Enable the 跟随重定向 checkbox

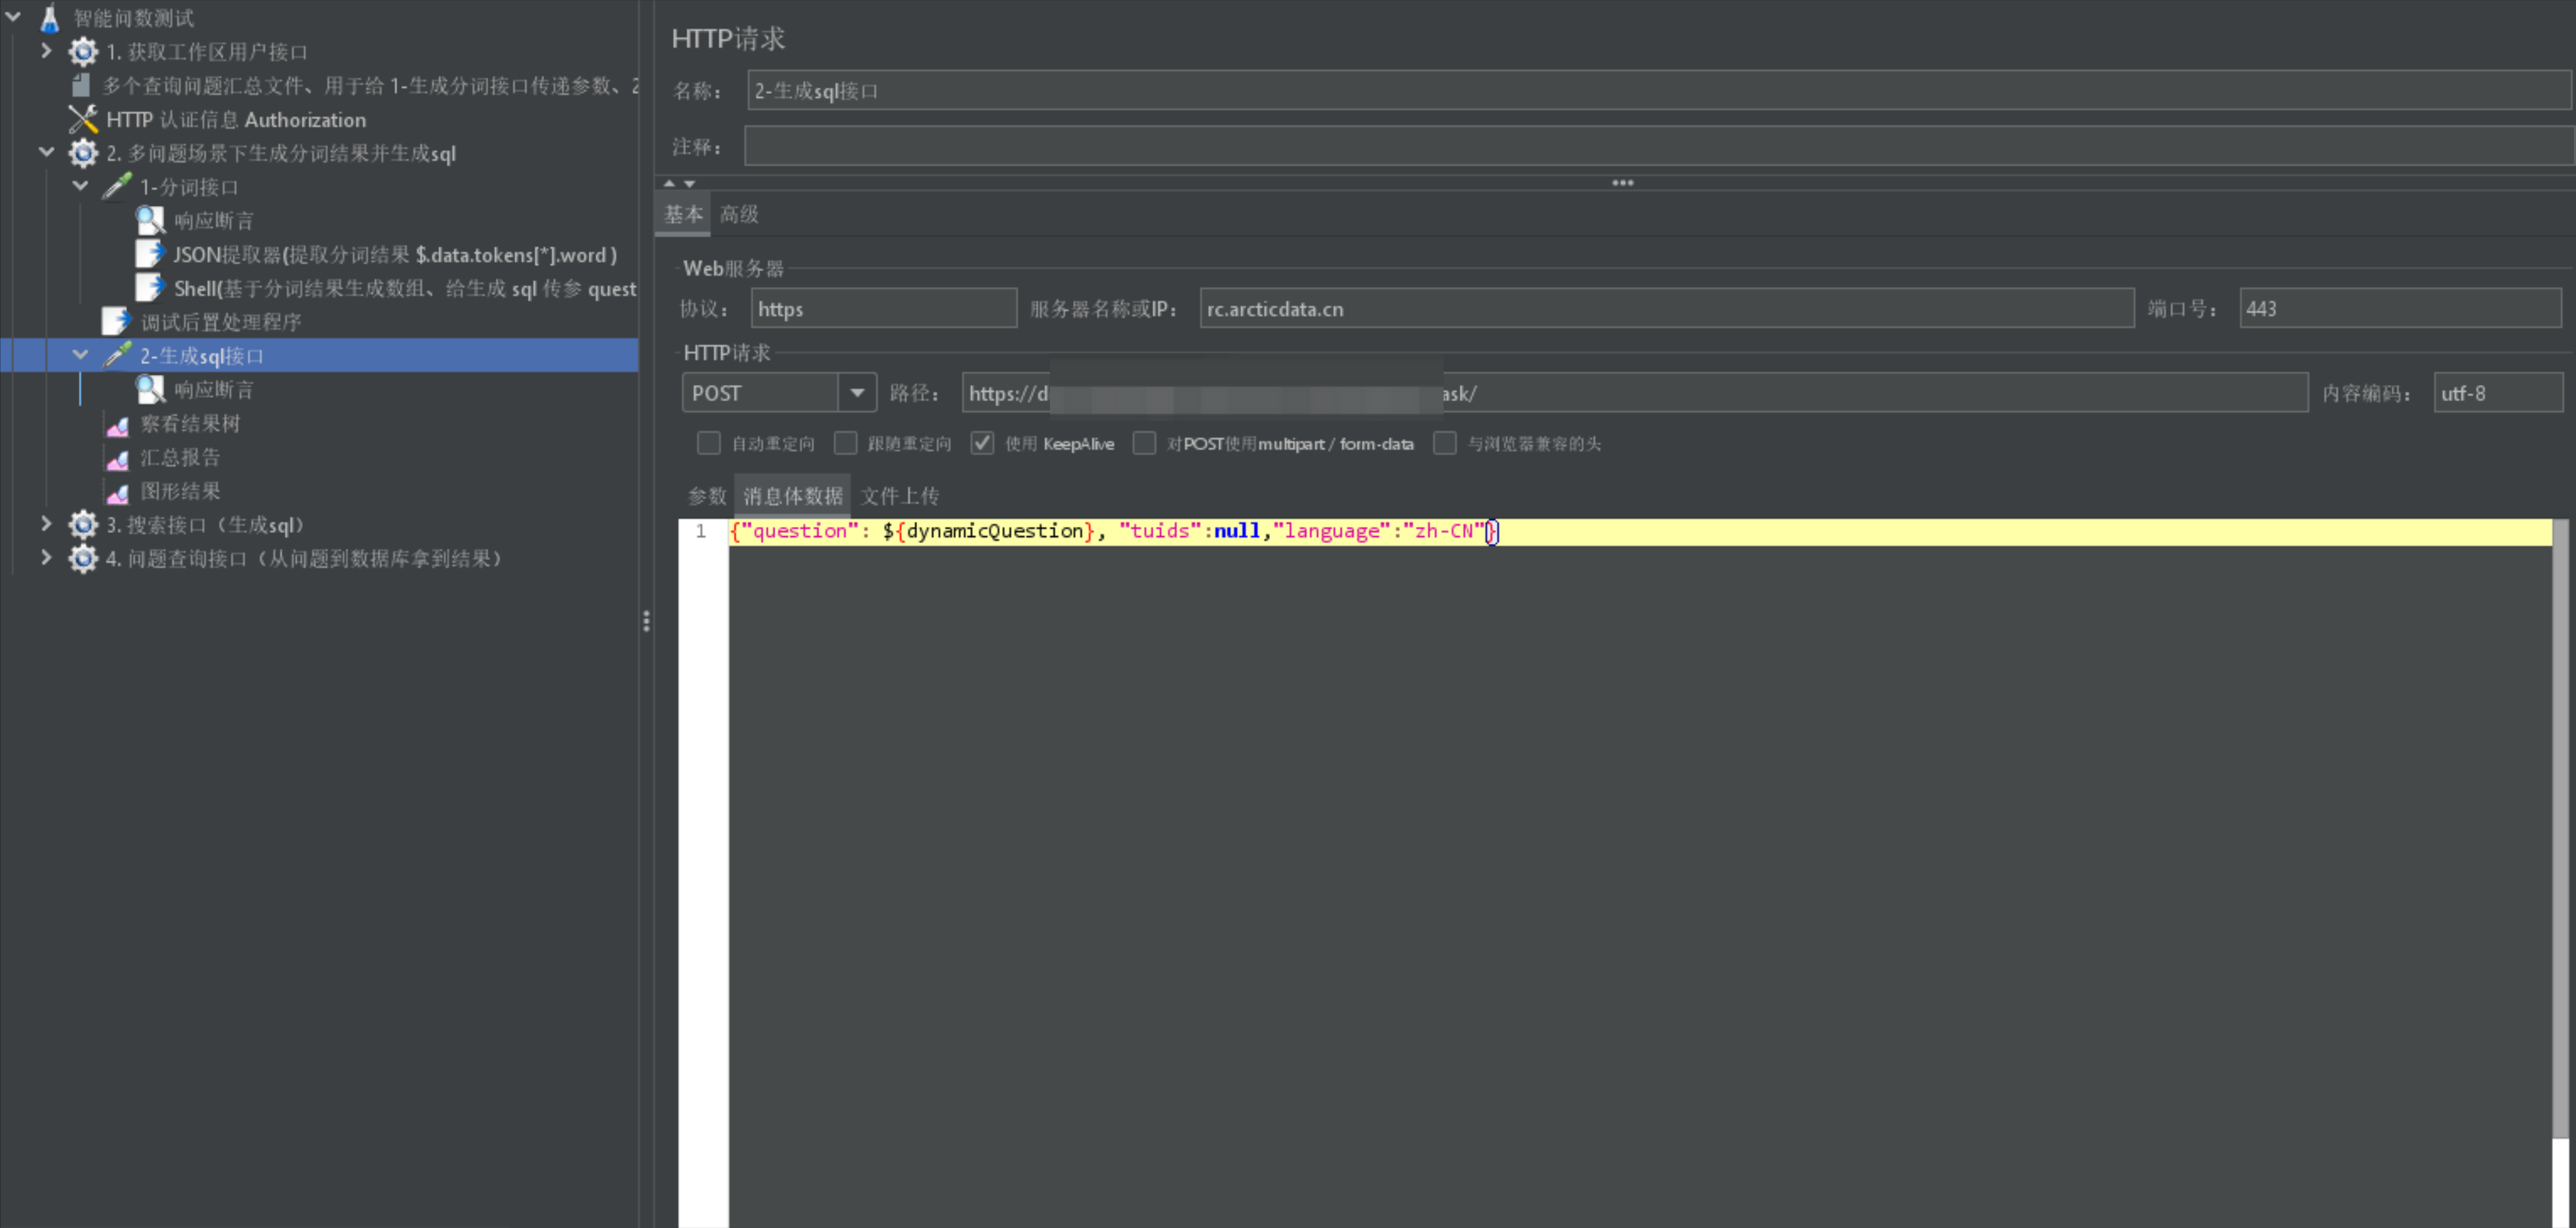click(x=845, y=443)
